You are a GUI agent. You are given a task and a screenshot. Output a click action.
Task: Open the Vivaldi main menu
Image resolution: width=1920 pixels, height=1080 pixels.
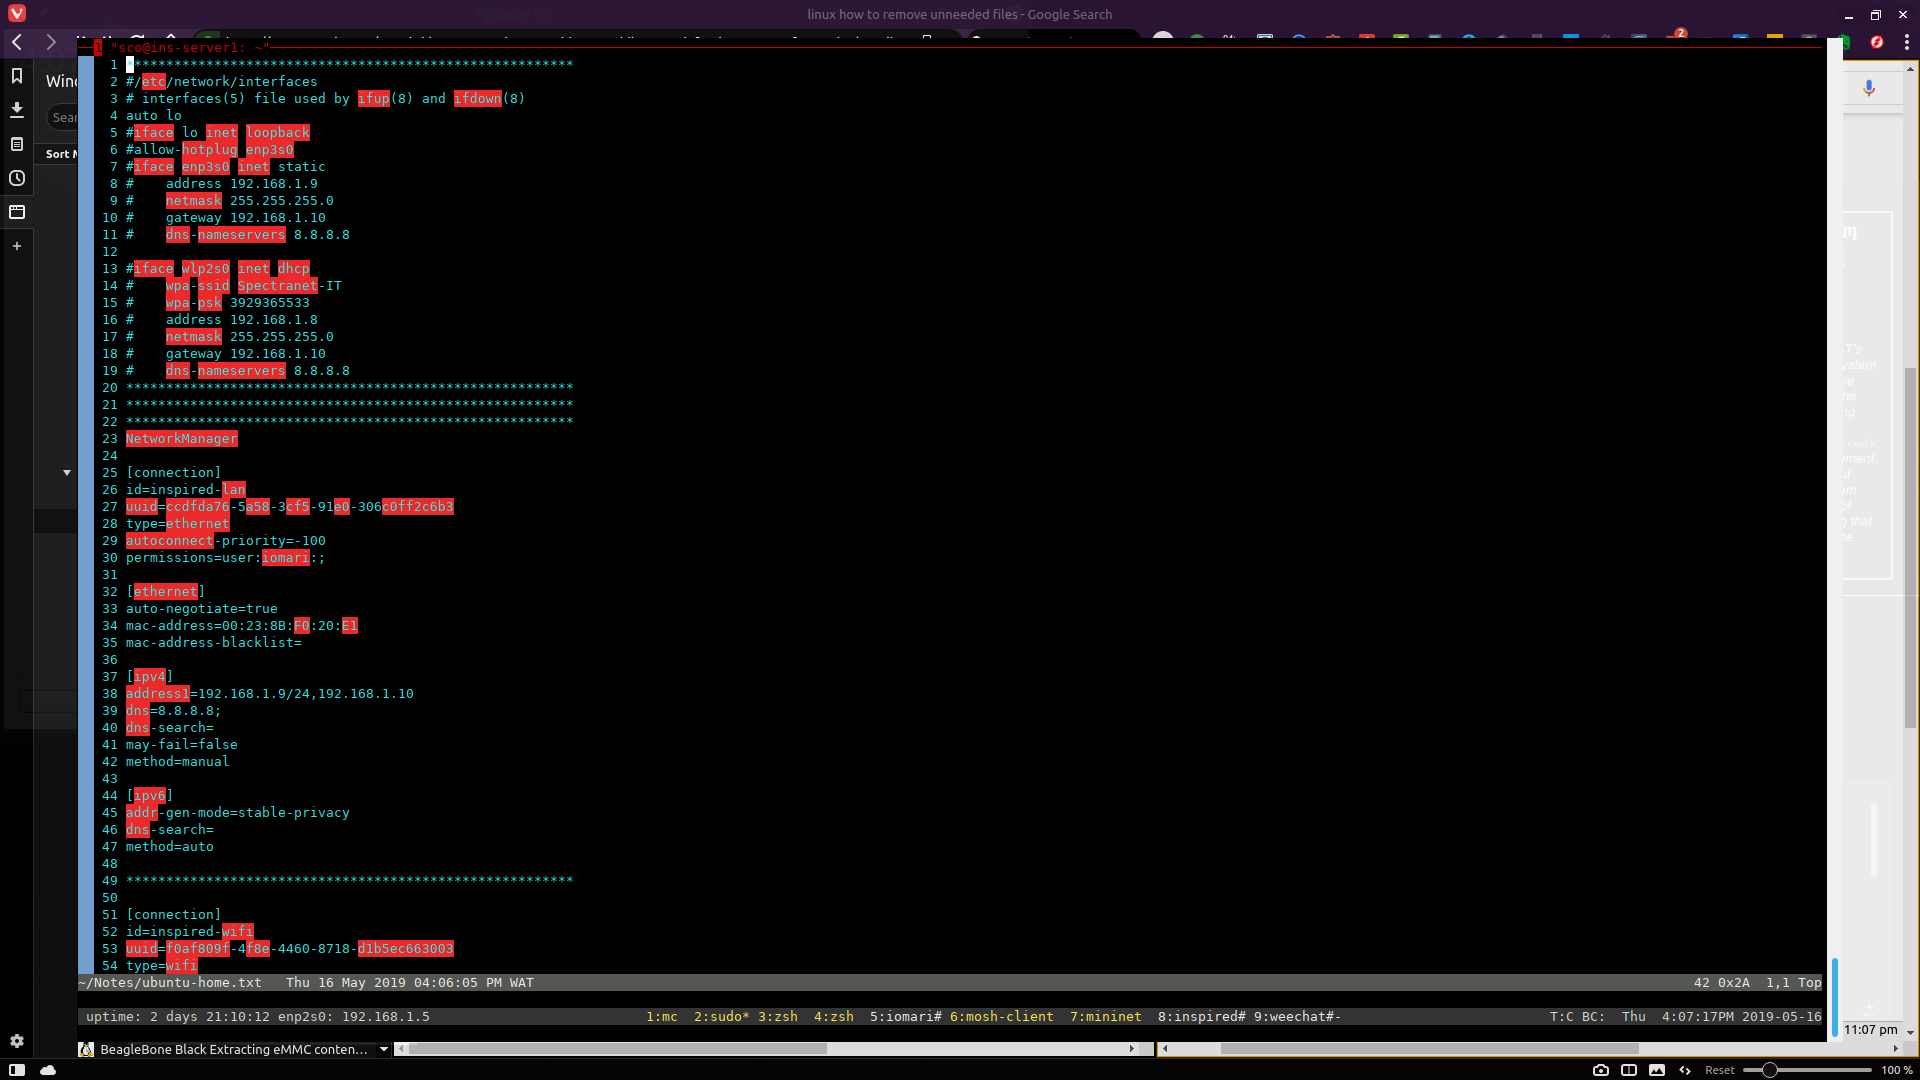click(x=17, y=14)
